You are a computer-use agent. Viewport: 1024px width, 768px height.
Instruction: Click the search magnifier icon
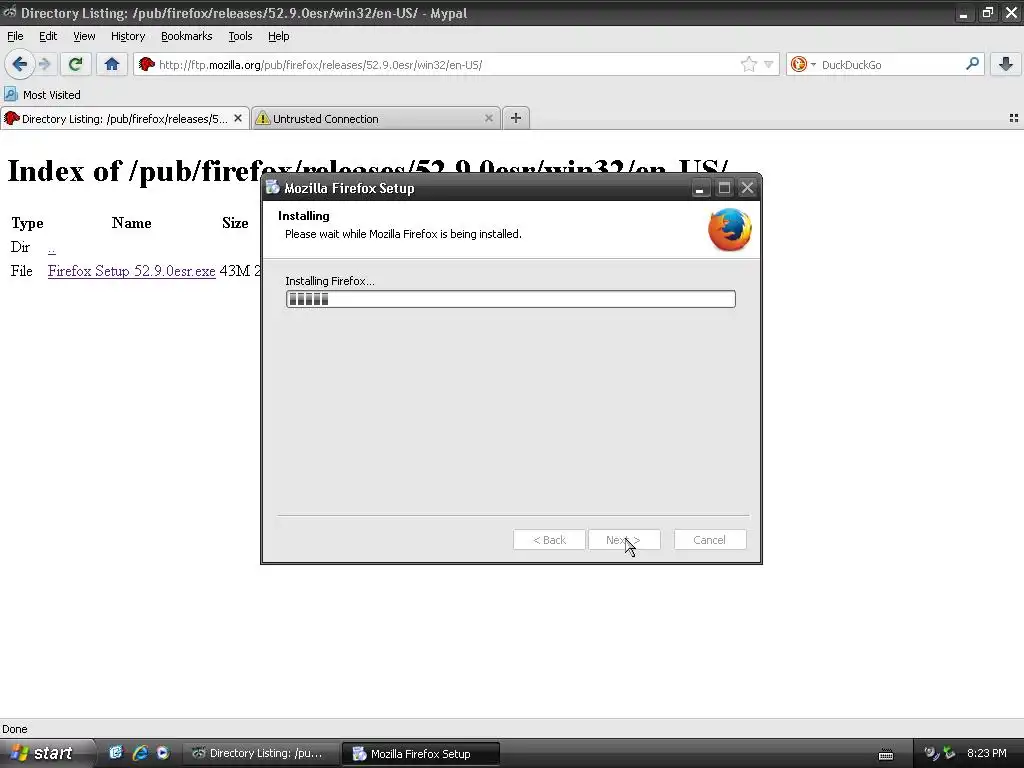pyautogui.click(x=972, y=64)
